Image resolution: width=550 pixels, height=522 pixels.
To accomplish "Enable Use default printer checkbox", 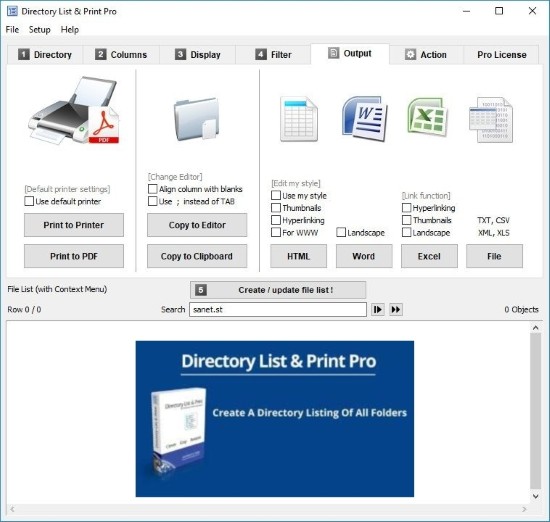I will (29, 201).
